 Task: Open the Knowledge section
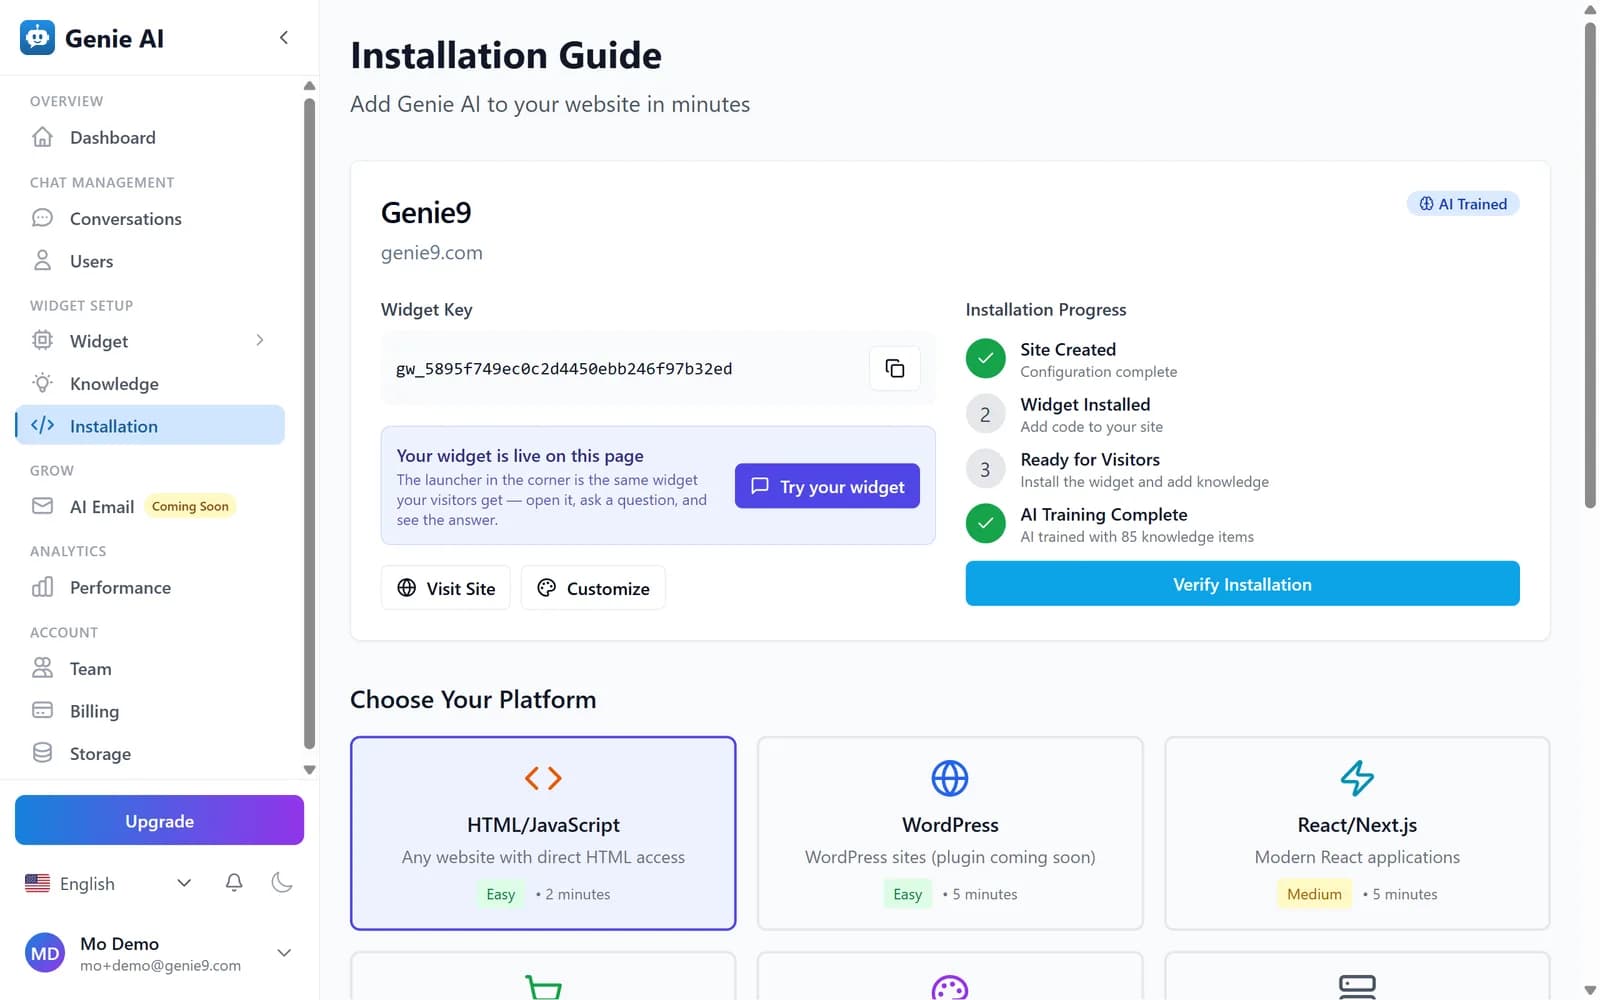point(150,384)
